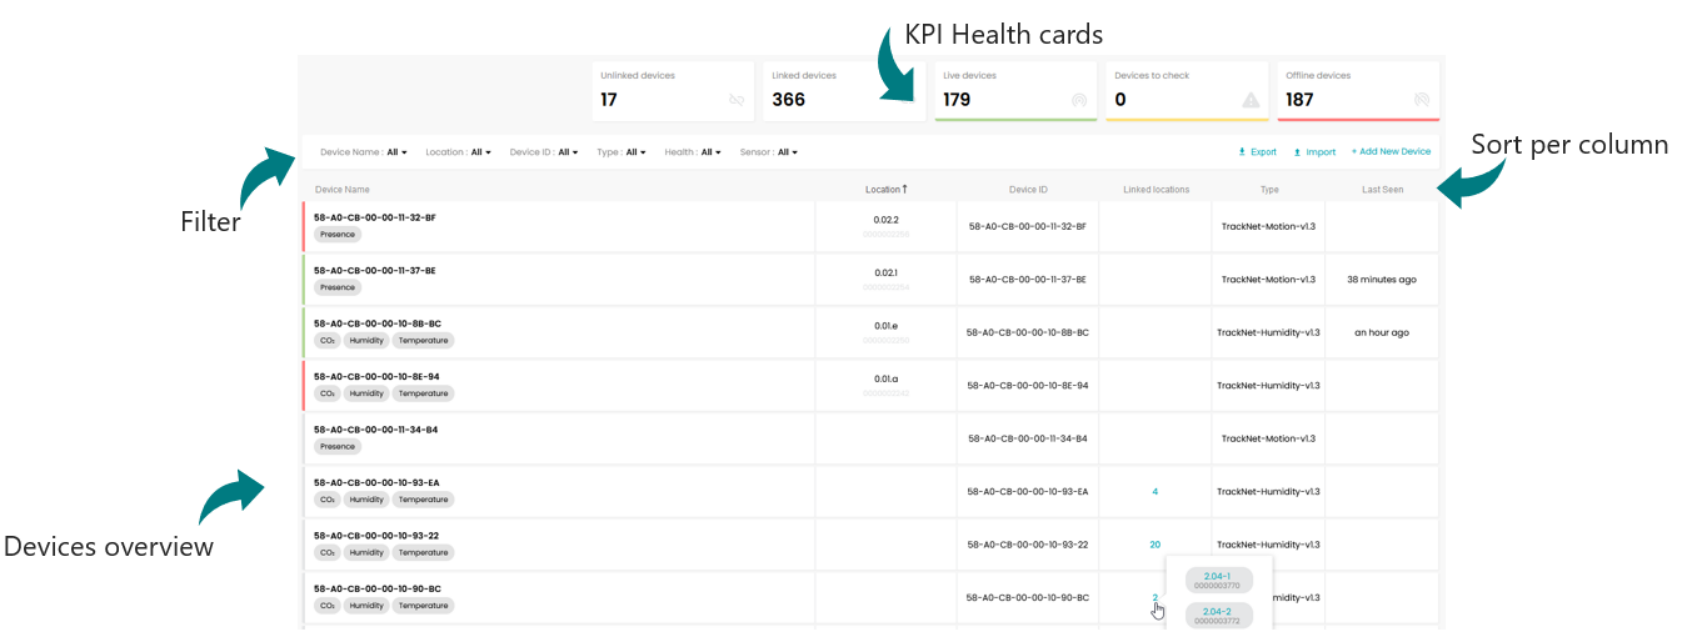Expand the Sensor filter dropdown
The image size is (1692, 632).
click(x=768, y=152)
